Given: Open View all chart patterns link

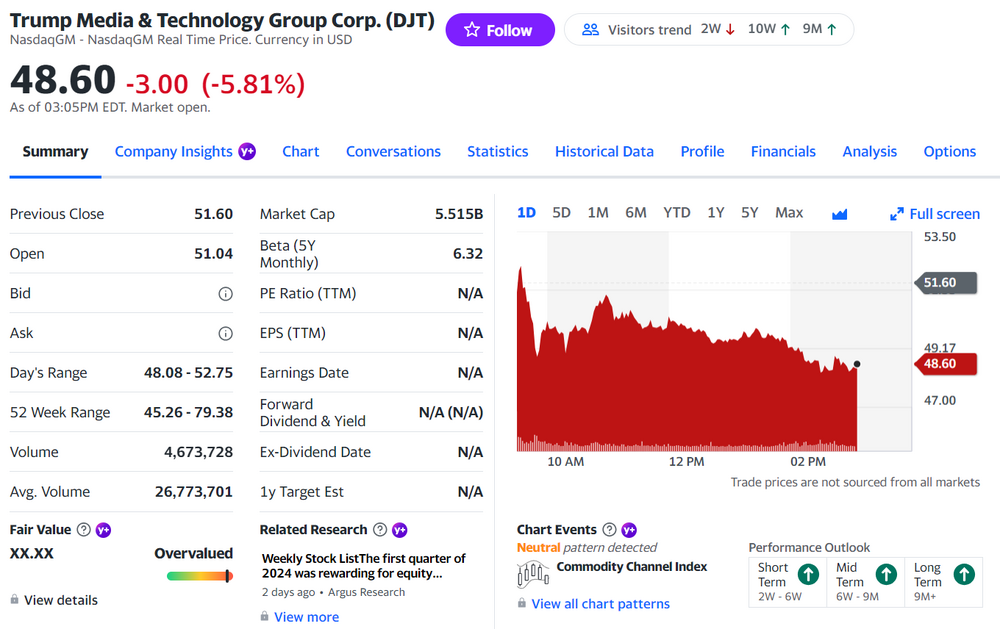Looking at the screenshot, I should click(x=600, y=604).
